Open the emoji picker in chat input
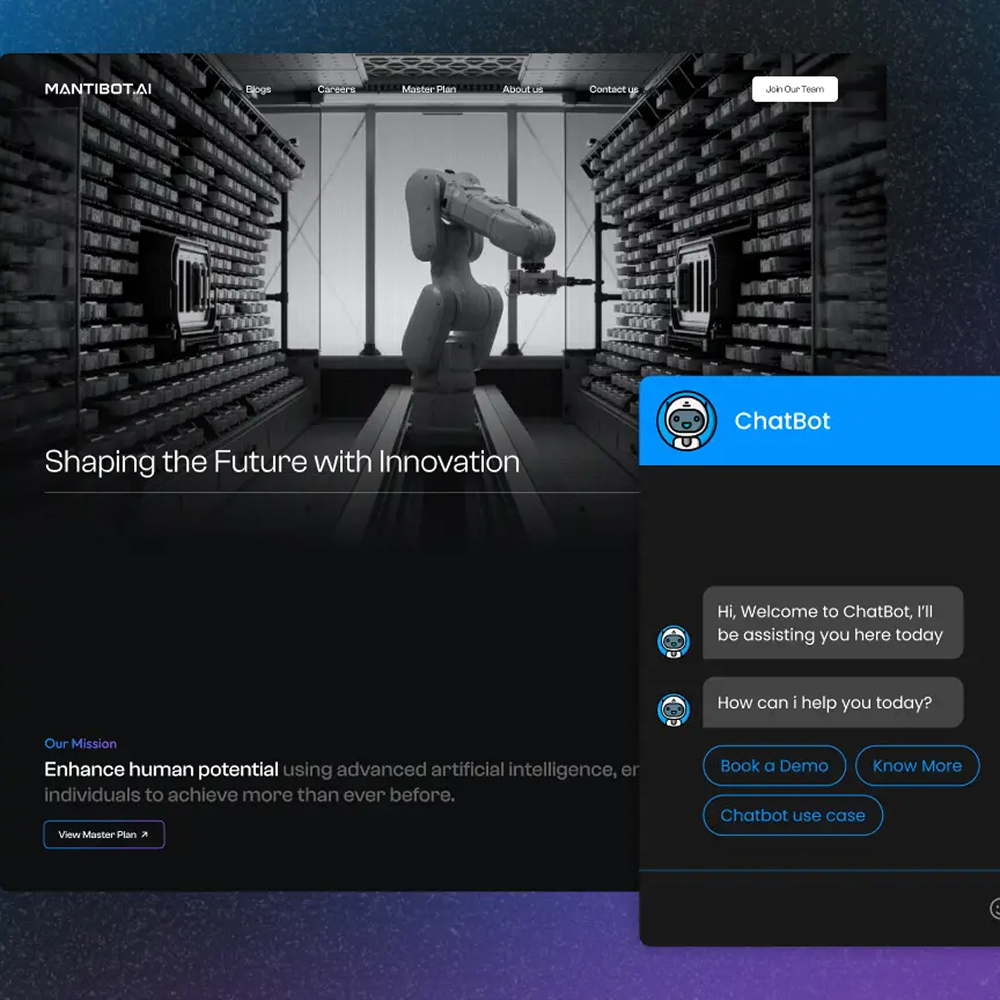Viewport: 1000px width, 1000px height. (x=995, y=908)
